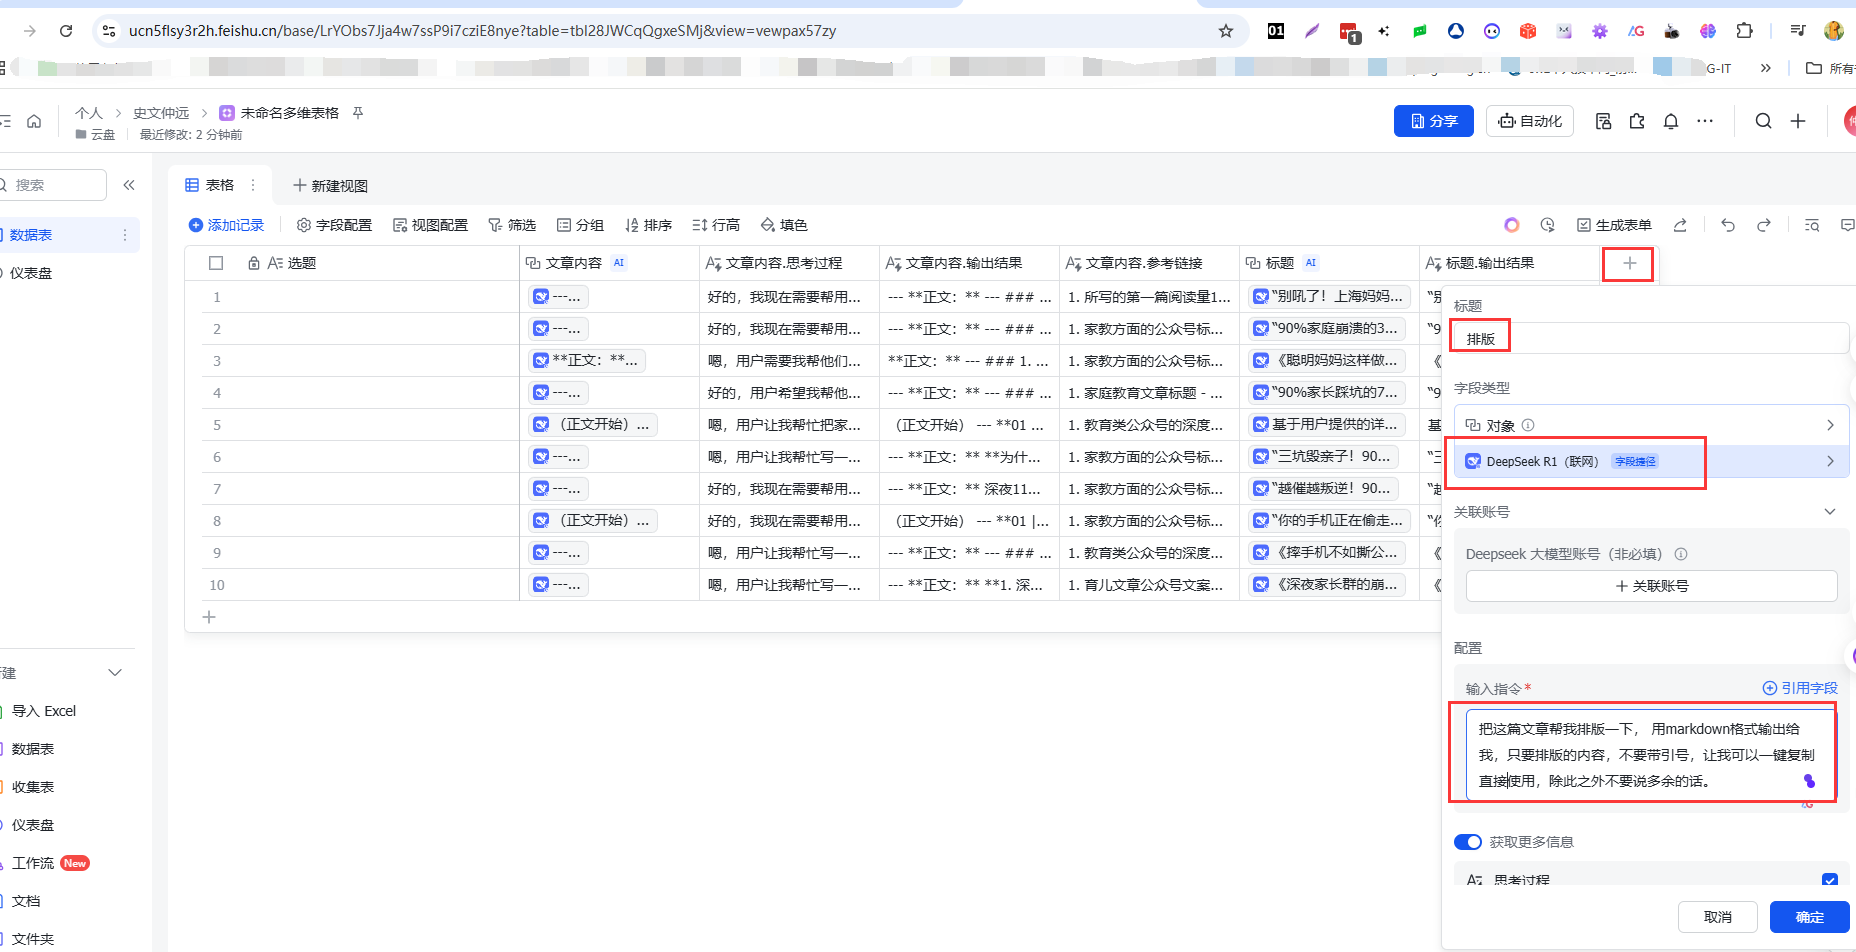This screenshot has width=1856, height=952.
Task: Open the home icon in breadcrumb
Action: pos(34,121)
